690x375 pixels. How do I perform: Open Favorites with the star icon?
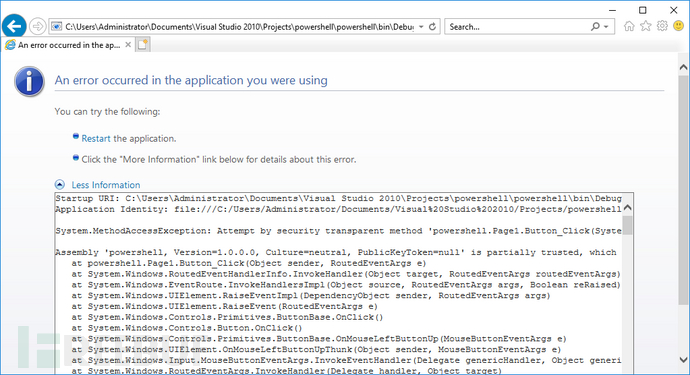(646, 26)
